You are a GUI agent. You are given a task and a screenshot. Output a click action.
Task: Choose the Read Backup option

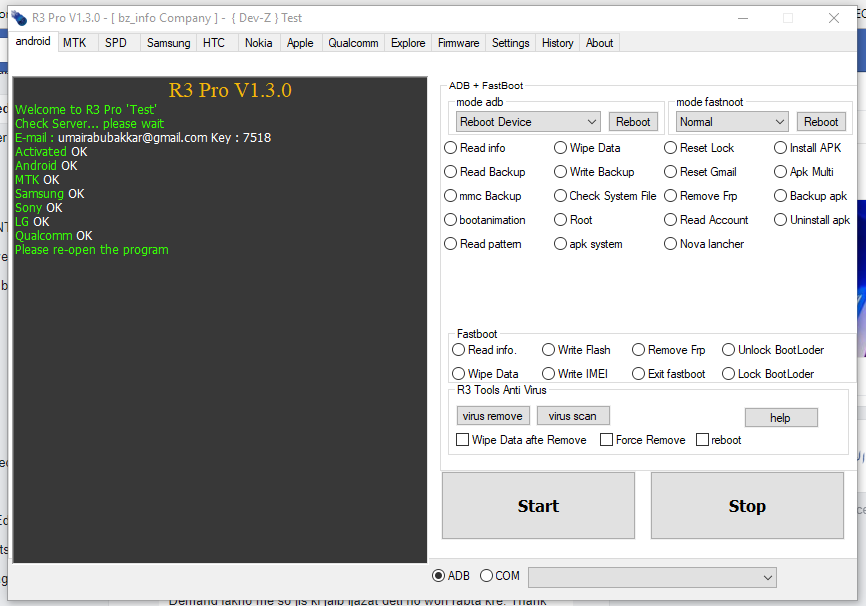click(x=485, y=172)
